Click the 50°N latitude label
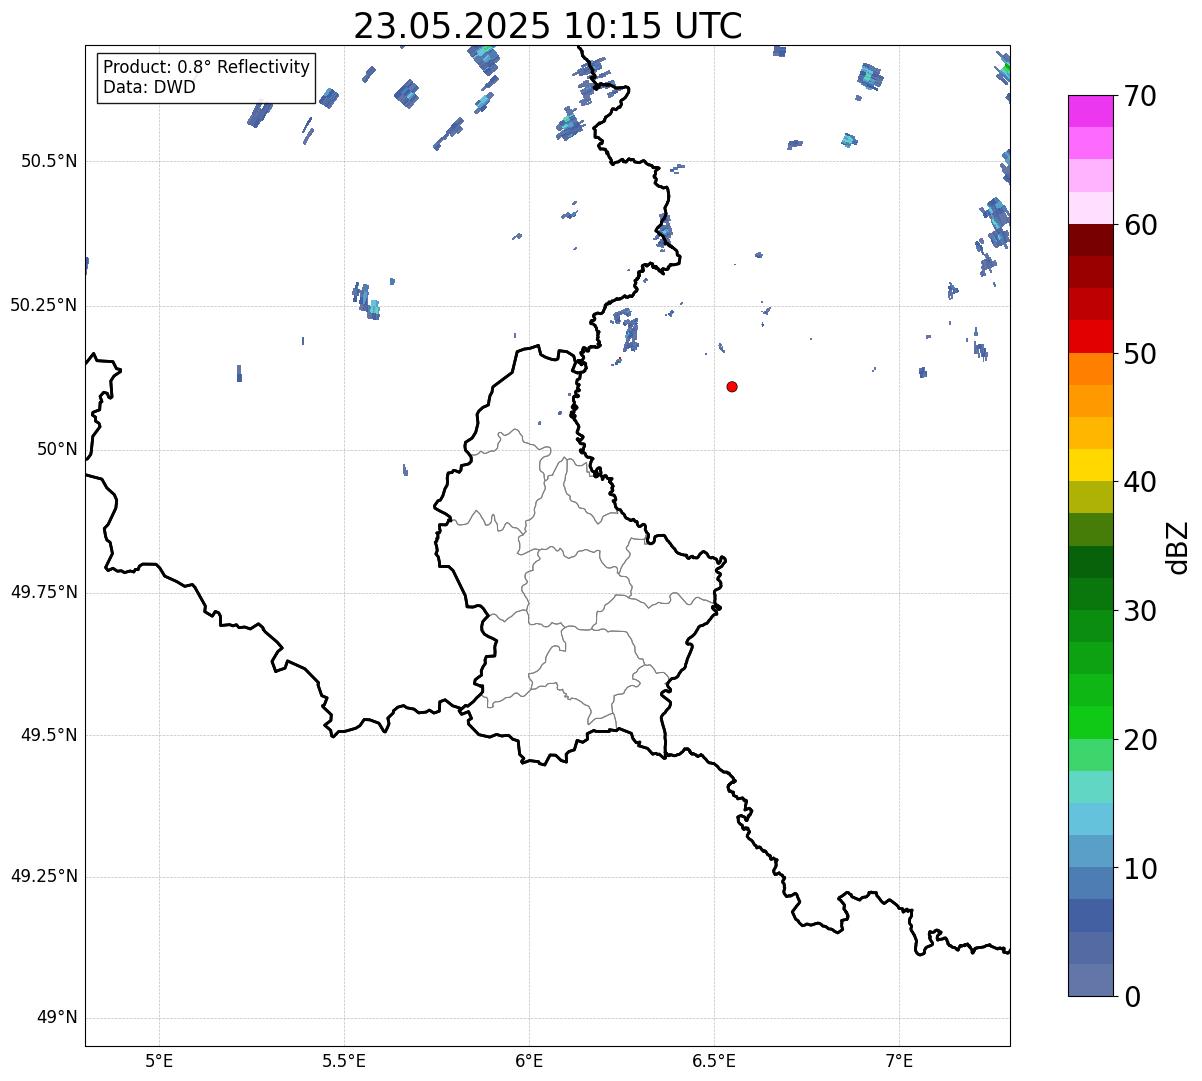The width and height of the screenshot is (1202, 1081). click(x=57, y=449)
